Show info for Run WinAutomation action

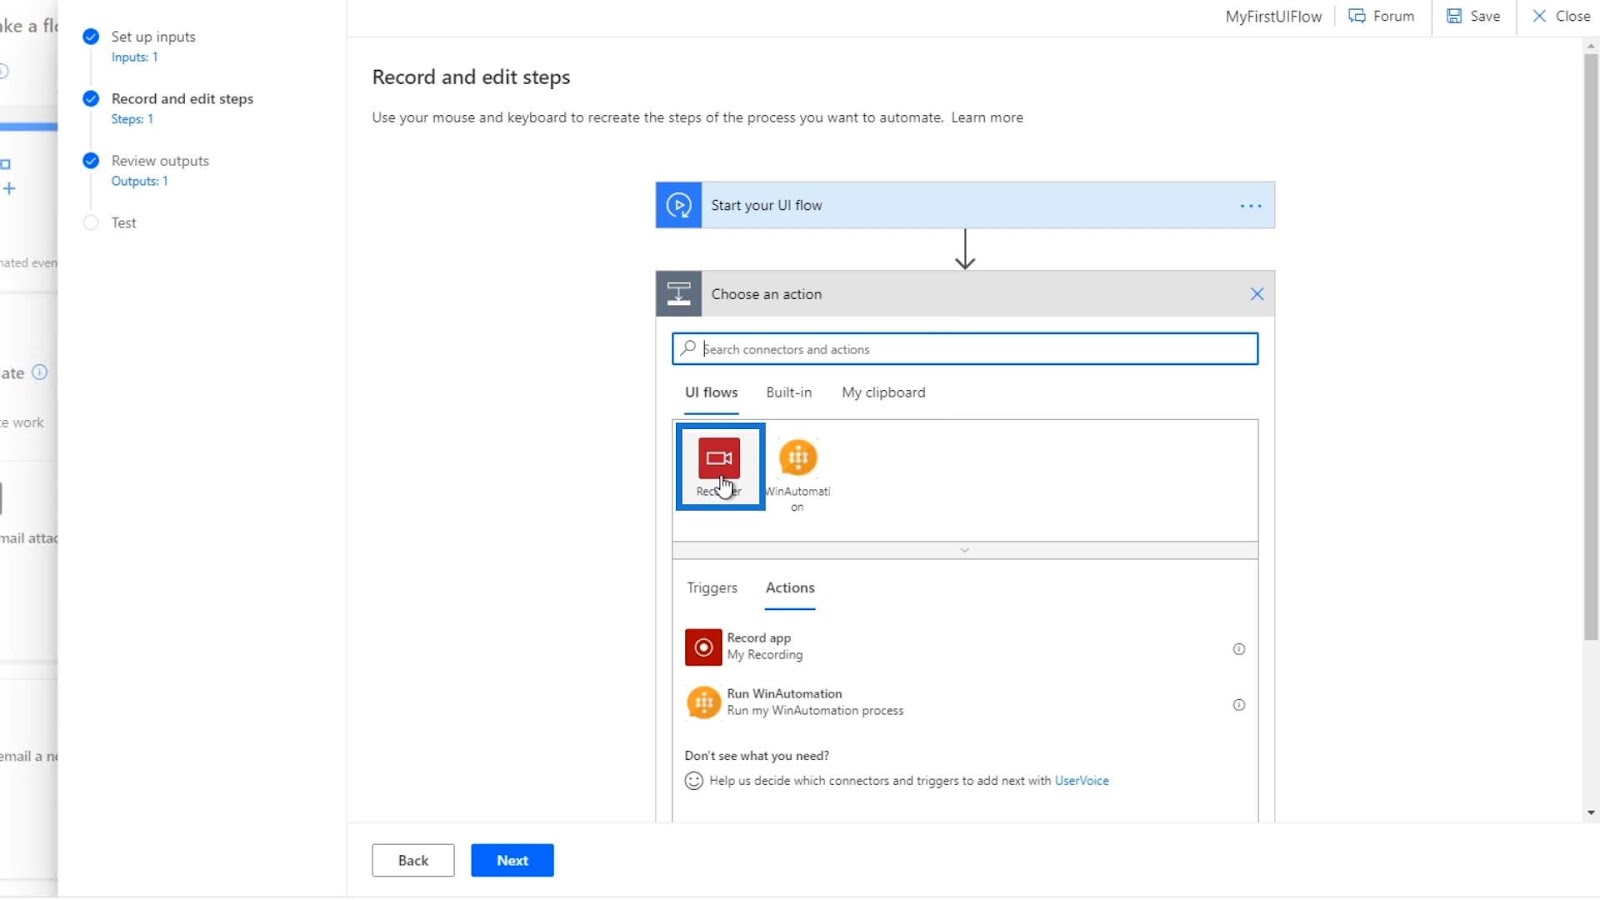(1239, 705)
